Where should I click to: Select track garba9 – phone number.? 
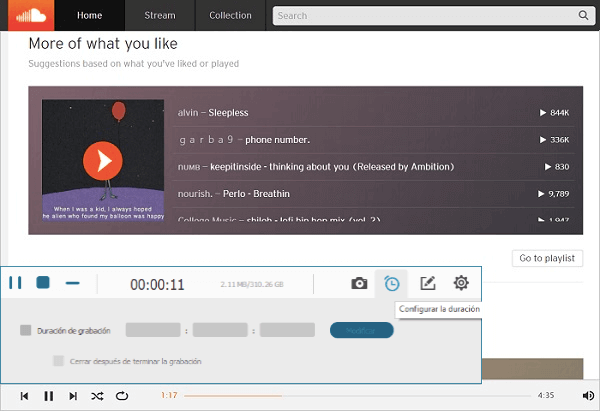click(x=244, y=140)
